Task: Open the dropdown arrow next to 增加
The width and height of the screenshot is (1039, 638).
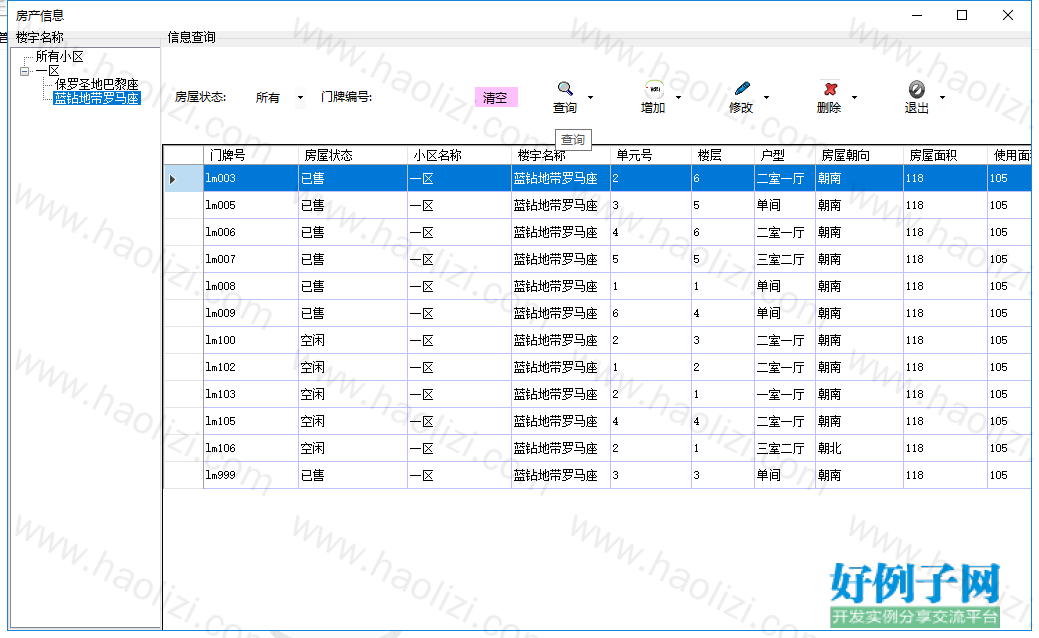Action: (x=679, y=97)
